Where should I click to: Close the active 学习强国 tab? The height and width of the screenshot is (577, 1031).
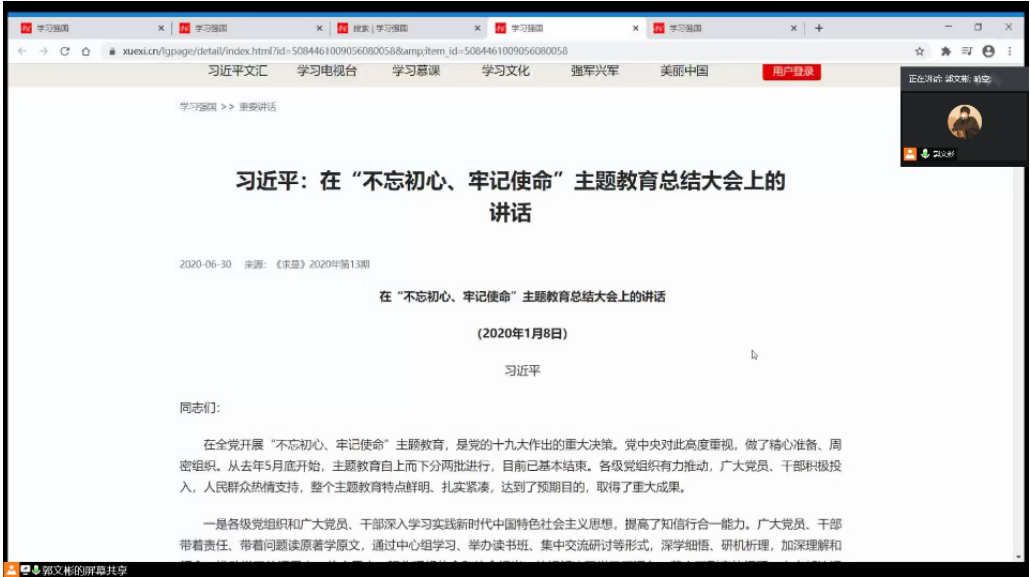635,28
